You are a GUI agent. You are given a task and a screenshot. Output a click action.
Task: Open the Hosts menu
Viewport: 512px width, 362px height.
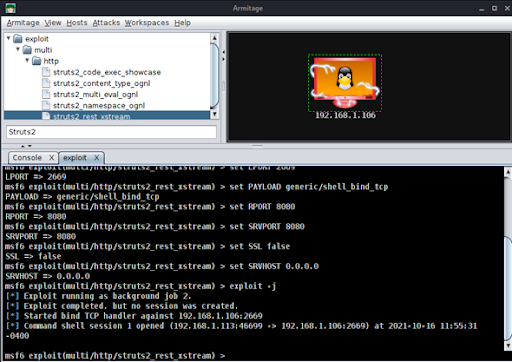[x=77, y=23]
